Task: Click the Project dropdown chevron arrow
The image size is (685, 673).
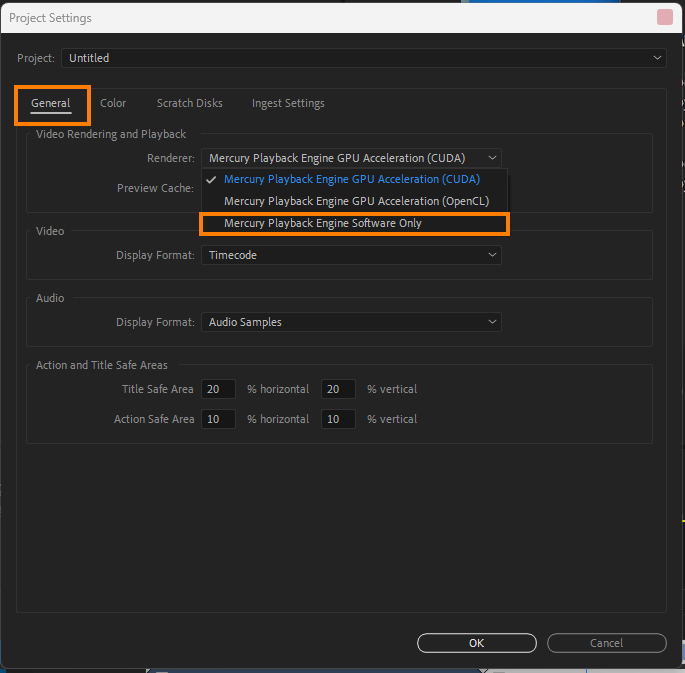Action: click(657, 58)
